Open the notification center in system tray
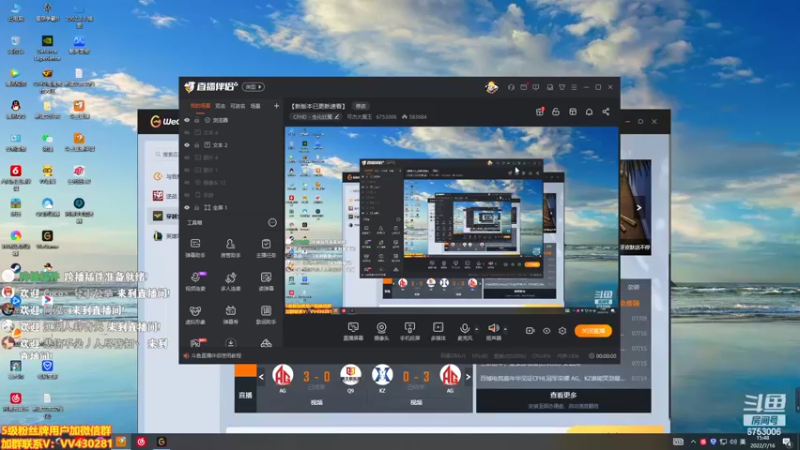Image resolution: width=800 pixels, height=450 pixels. coord(788,442)
